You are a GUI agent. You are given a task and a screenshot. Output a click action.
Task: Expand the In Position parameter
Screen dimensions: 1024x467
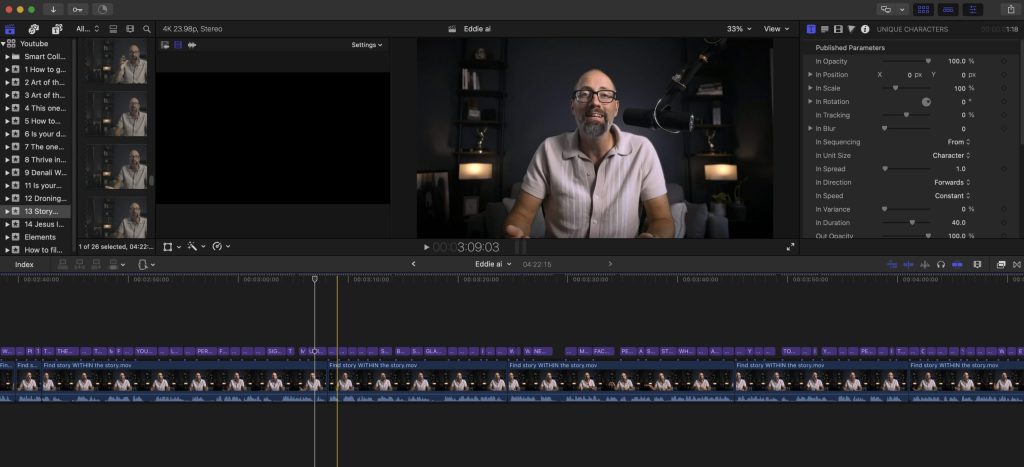pos(810,75)
